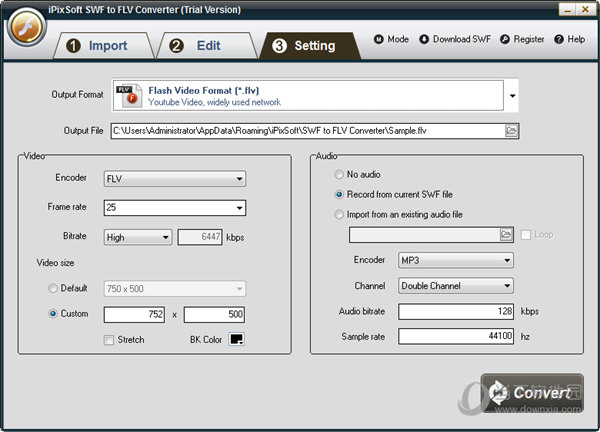Screen dimensions: 600x432
Task: Click the Register label
Action: pos(528,39)
